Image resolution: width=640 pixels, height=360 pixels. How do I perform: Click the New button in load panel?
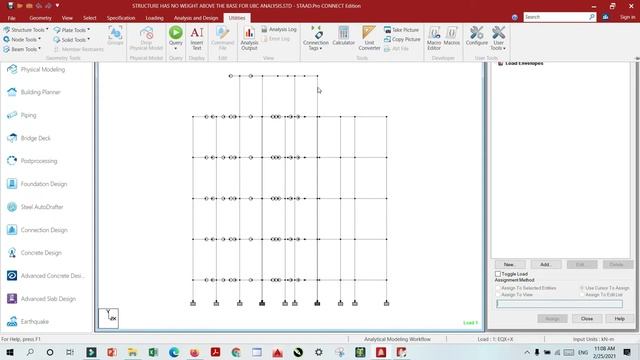point(509,264)
